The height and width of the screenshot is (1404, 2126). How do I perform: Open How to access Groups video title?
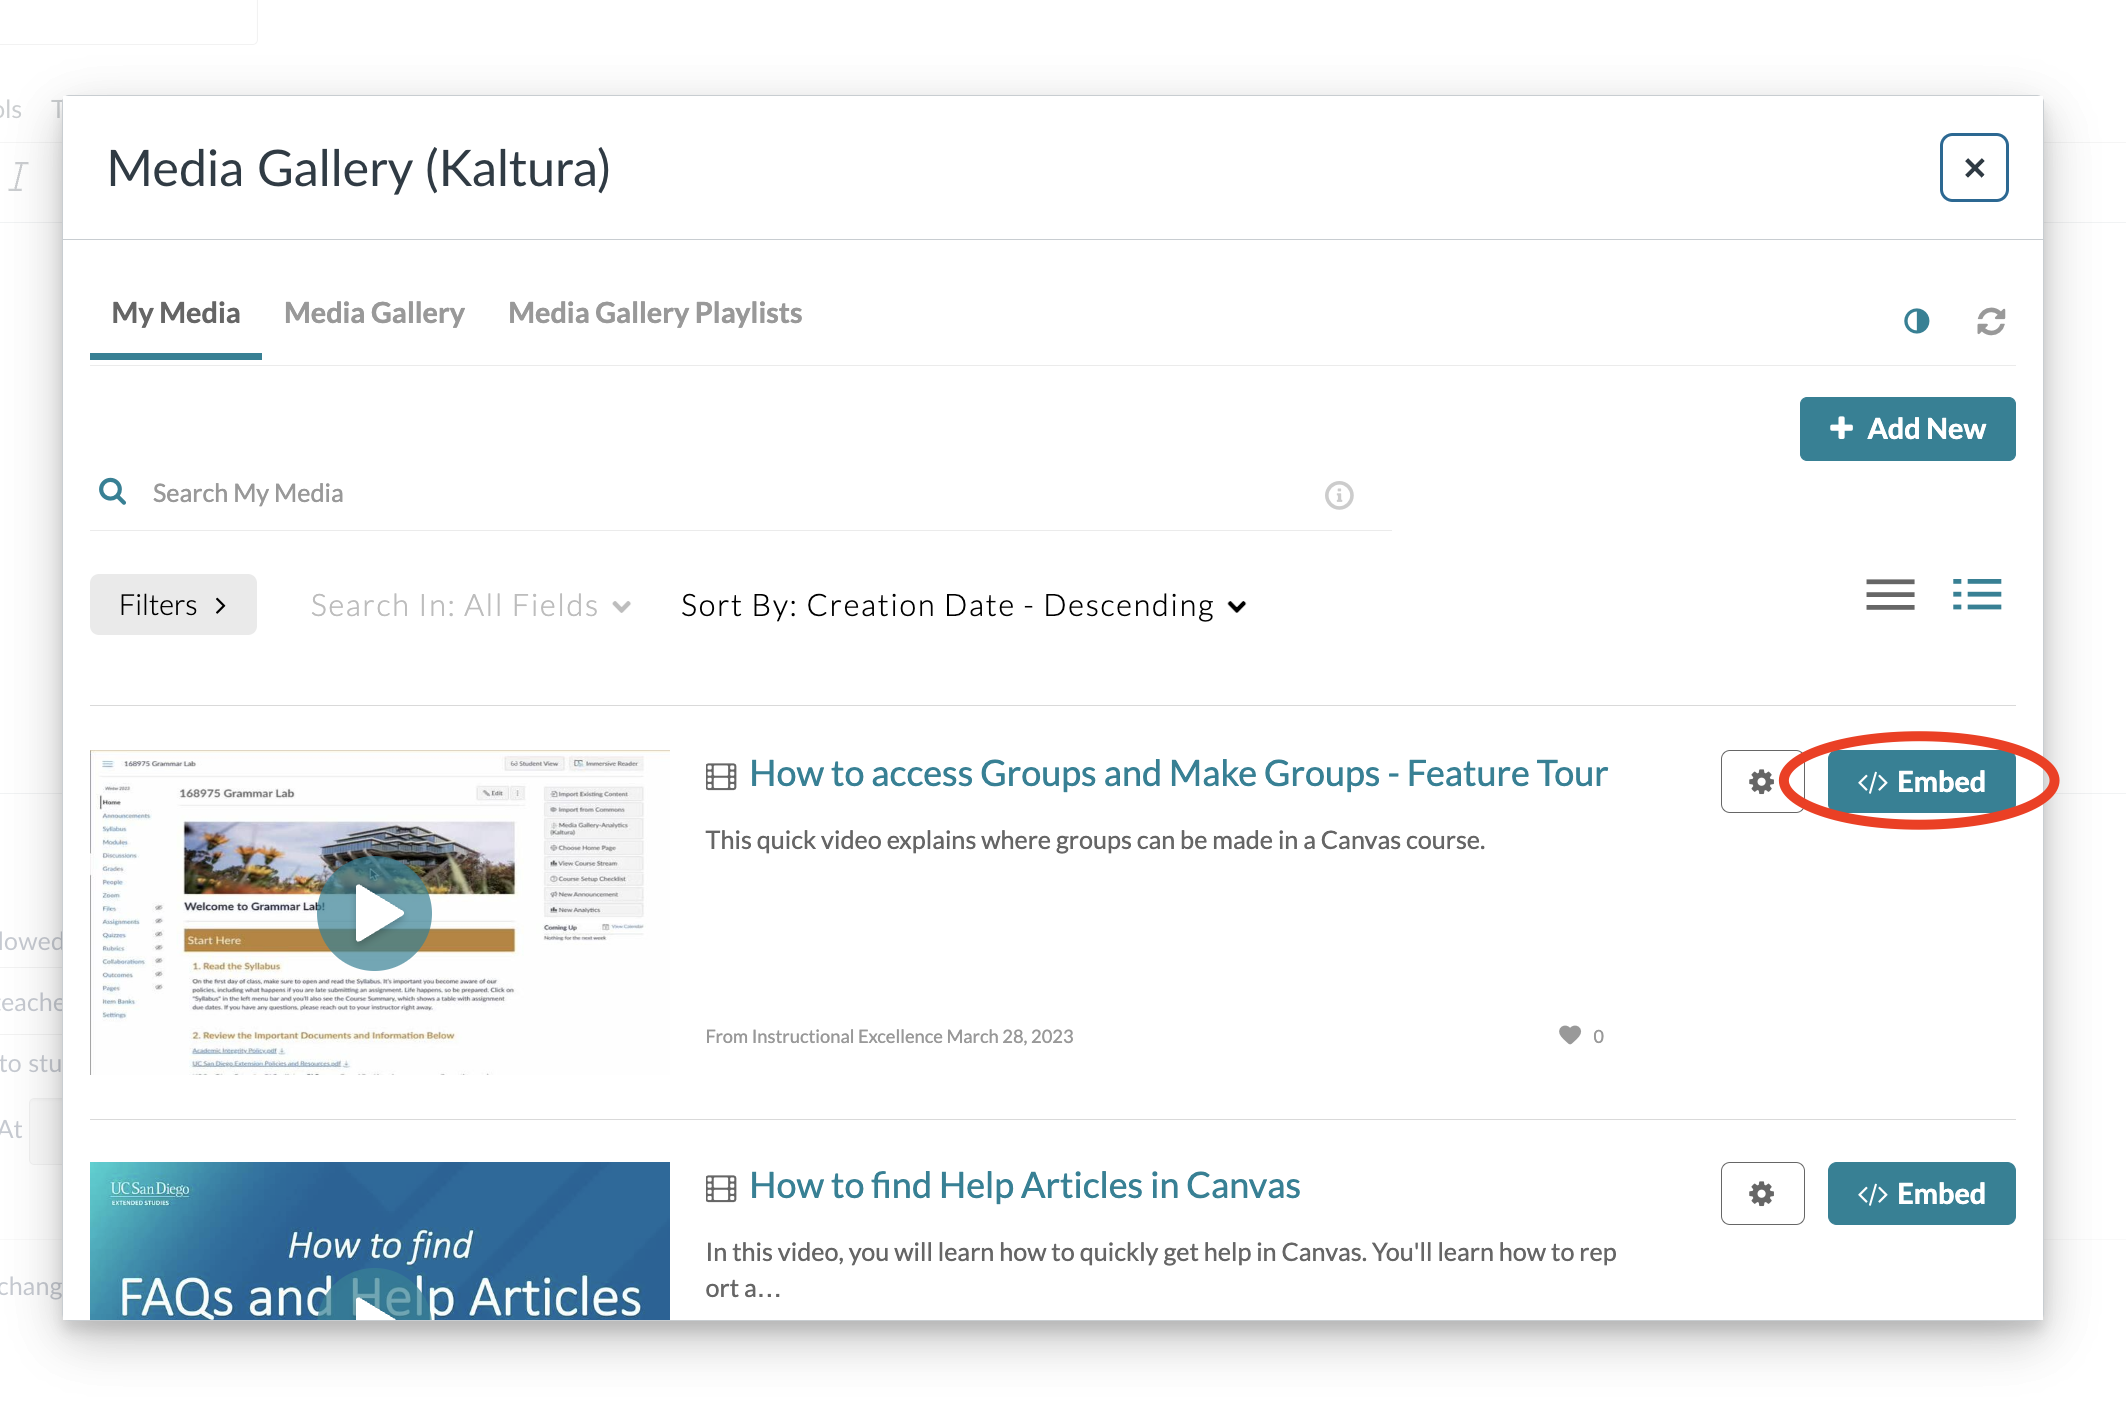pos(1178,774)
